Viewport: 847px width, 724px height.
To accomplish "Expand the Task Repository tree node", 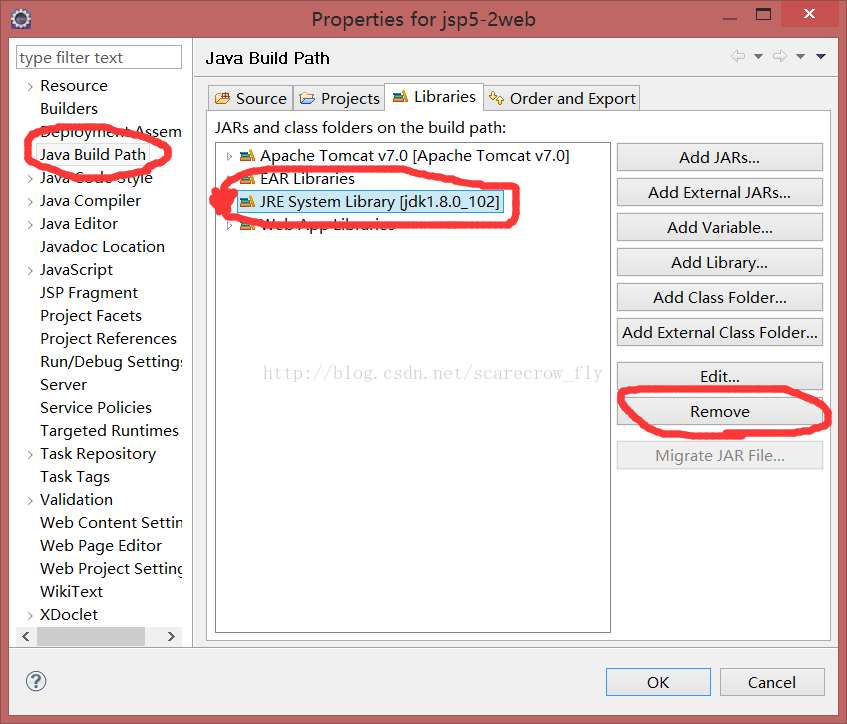I will (30, 455).
